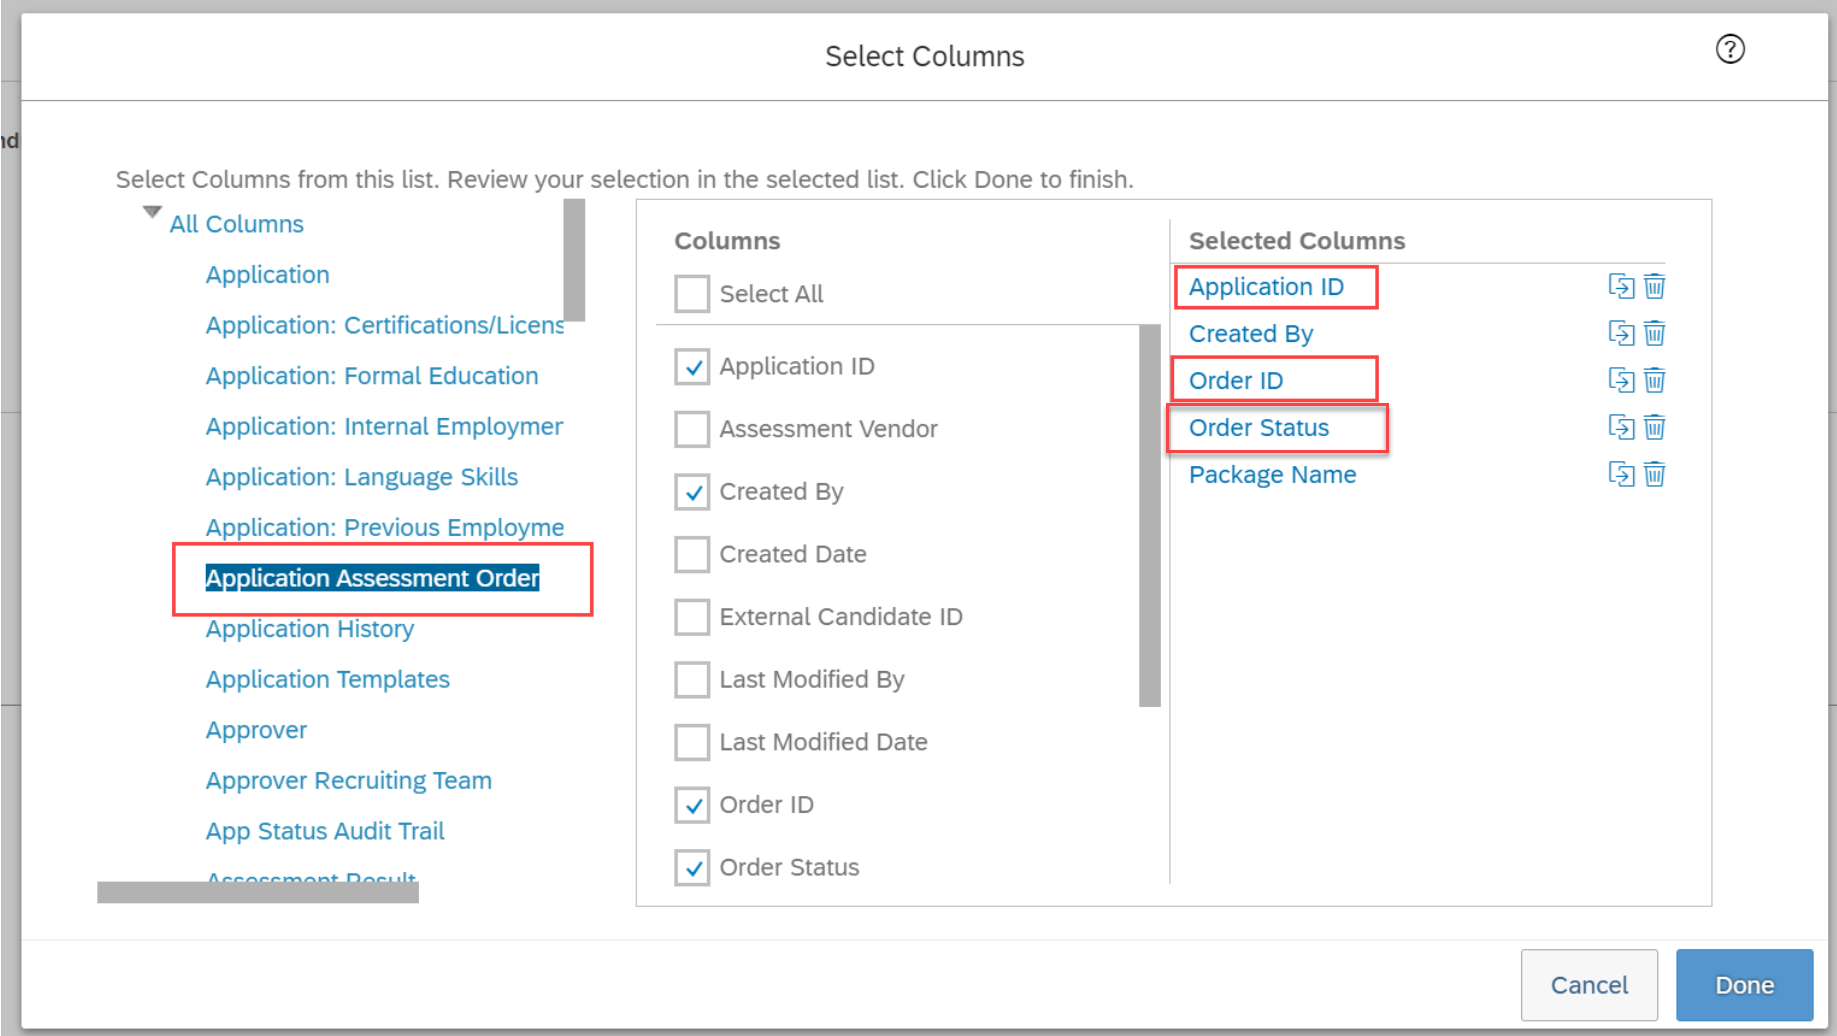Image resolution: width=1837 pixels, height=1036 pixels.
Task: Click Created By in Selected Columns
Action: pos(1251,334)
